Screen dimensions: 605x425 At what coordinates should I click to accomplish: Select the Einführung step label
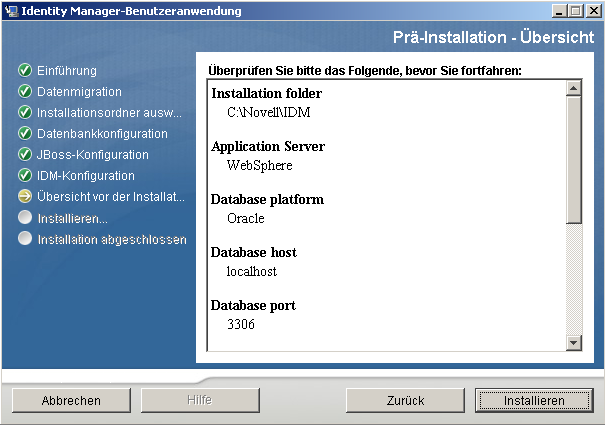click(x=67, y=71)
